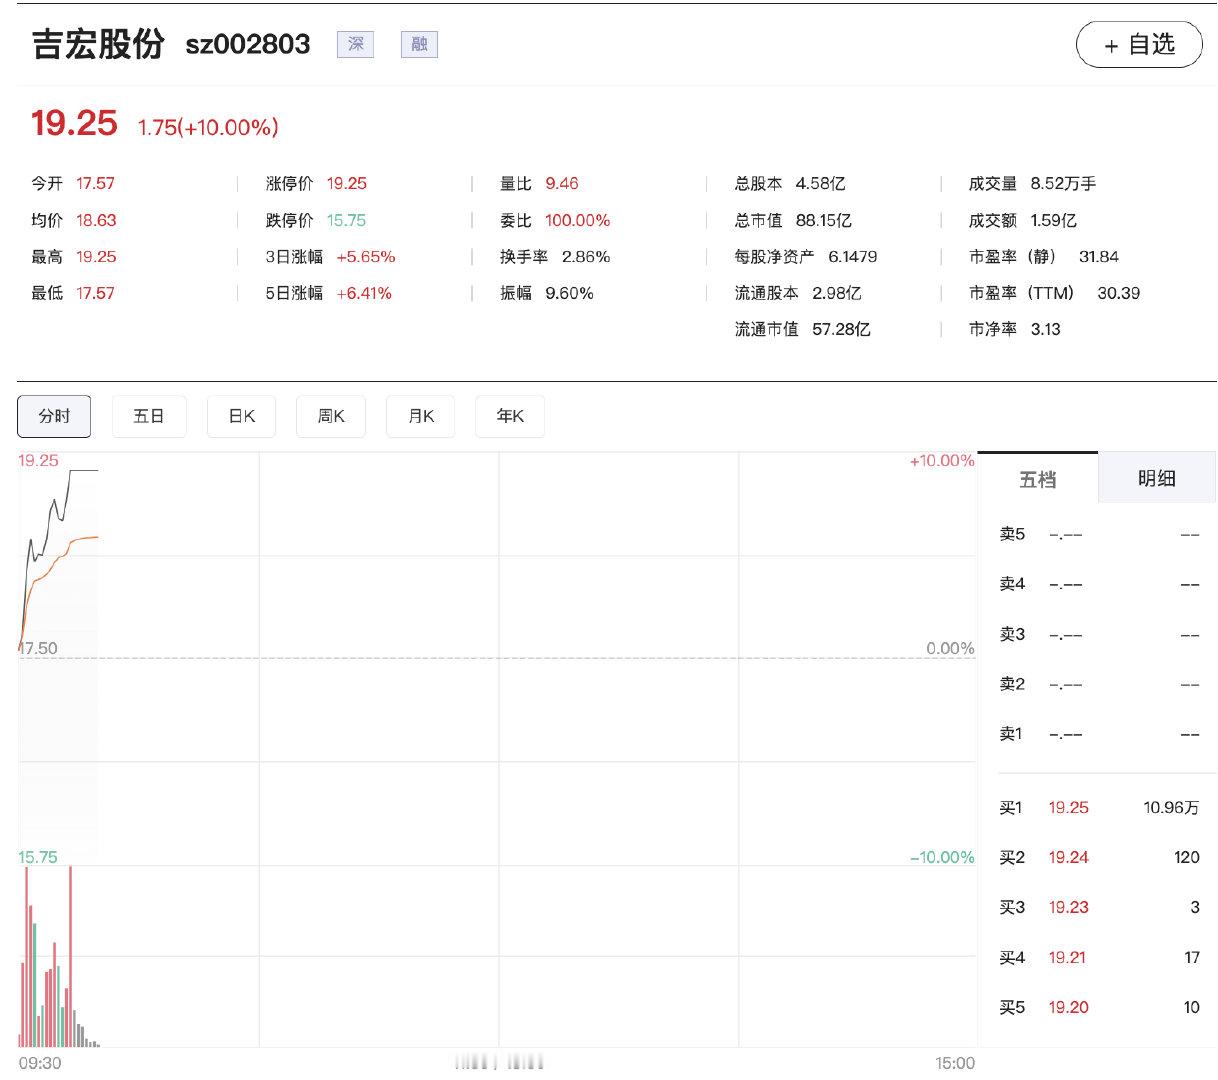Click 总市值 value 88.15亿

824,221
